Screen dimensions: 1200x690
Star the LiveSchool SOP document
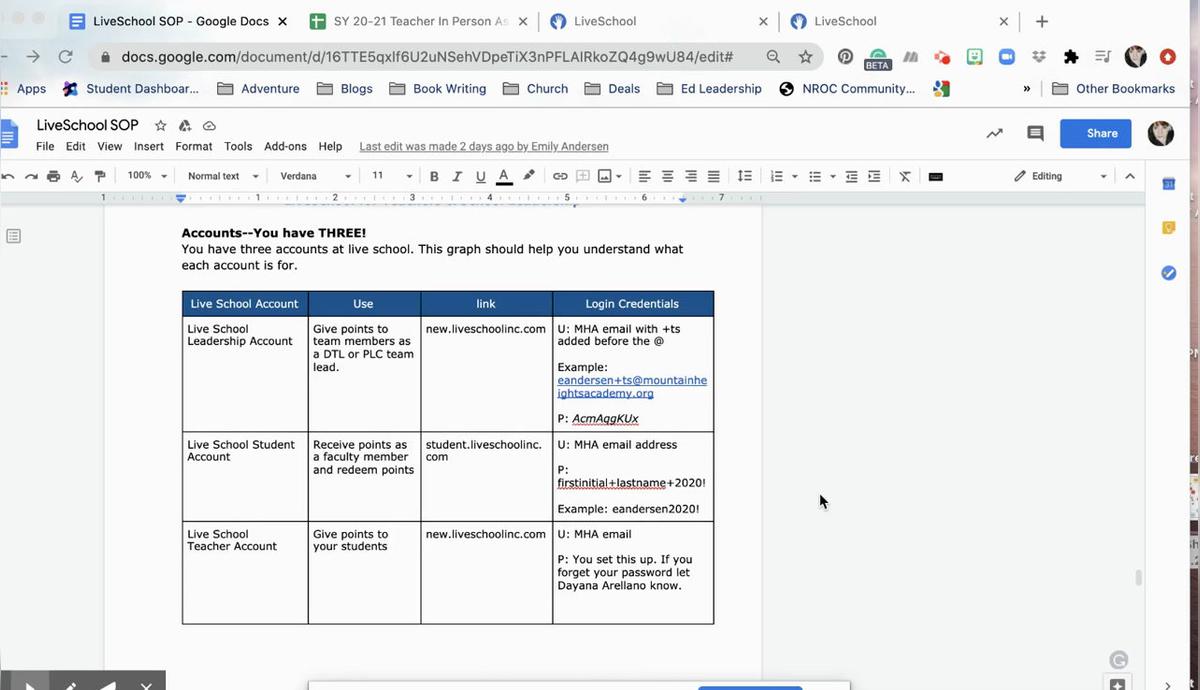161,126
